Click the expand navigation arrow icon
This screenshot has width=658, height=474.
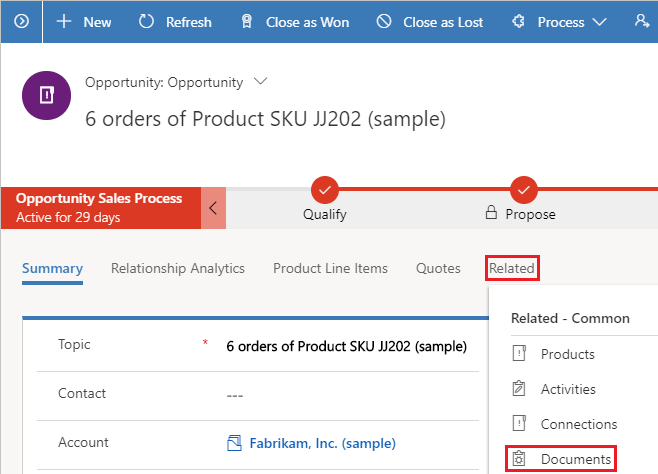coord(21,21)
